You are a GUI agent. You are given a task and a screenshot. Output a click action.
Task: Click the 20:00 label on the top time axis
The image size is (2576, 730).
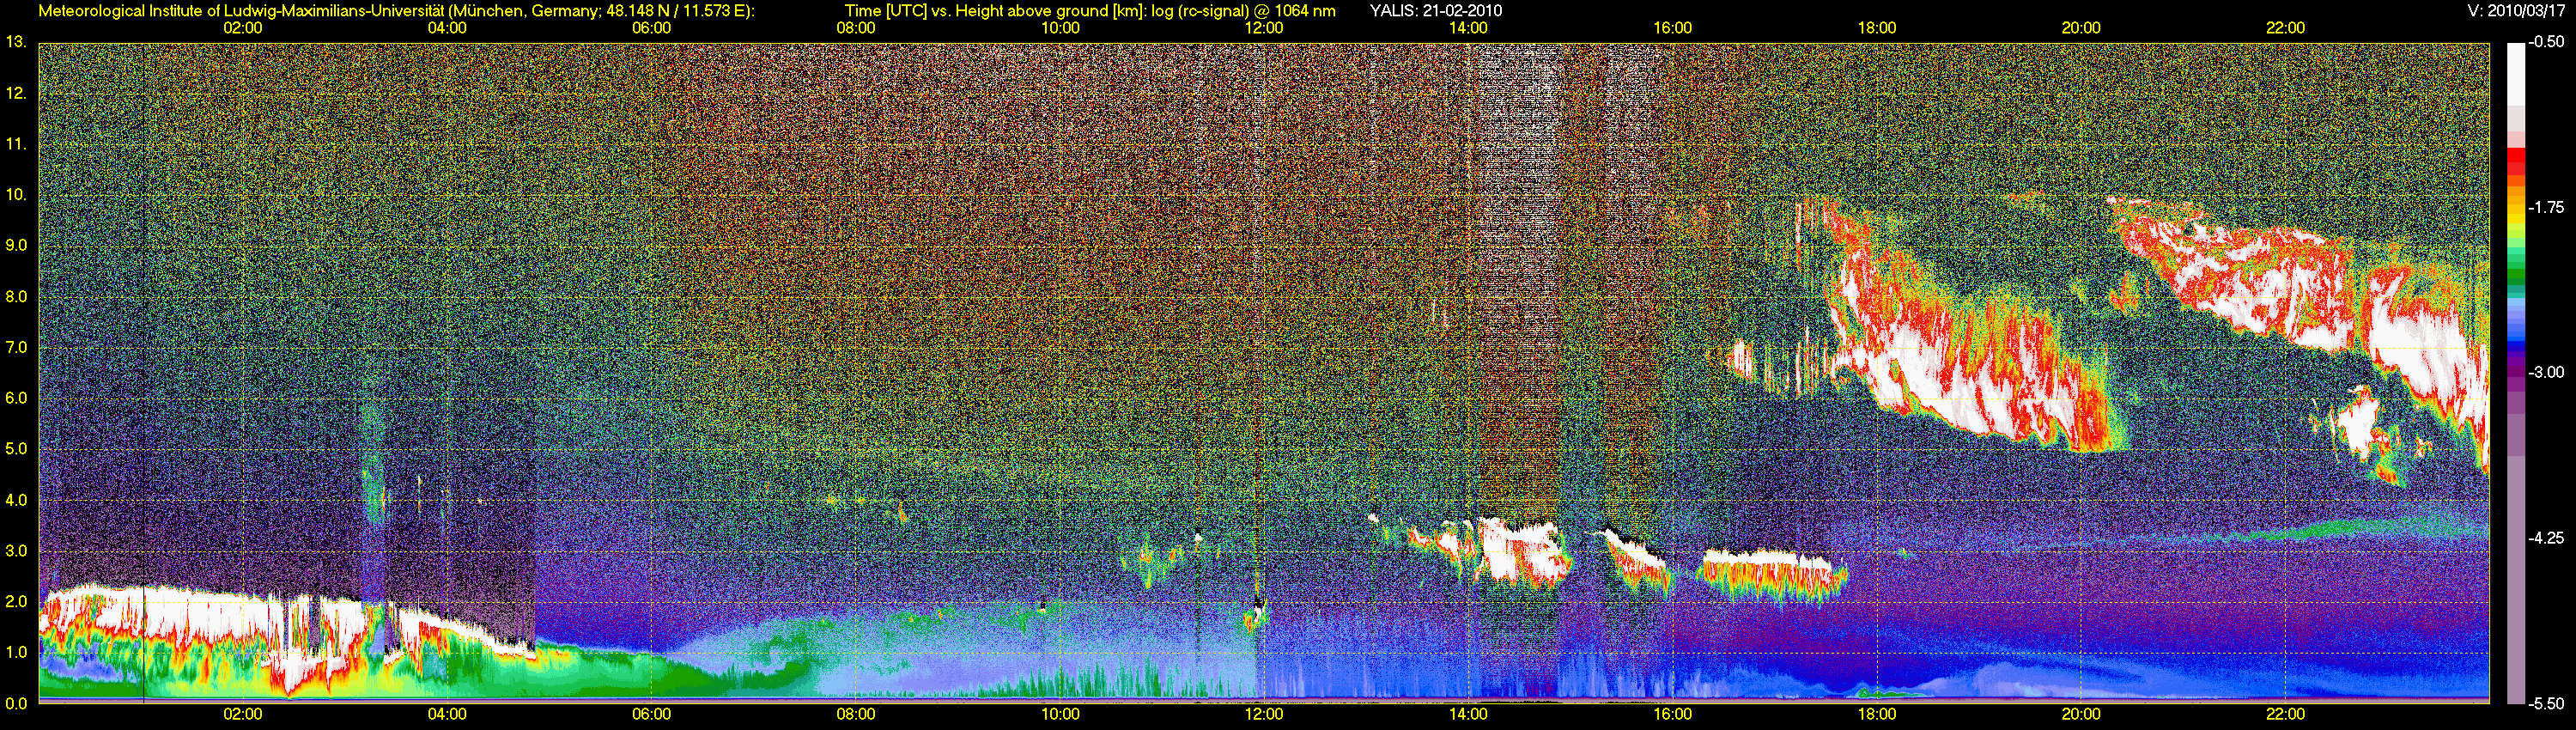[2081, 28]
